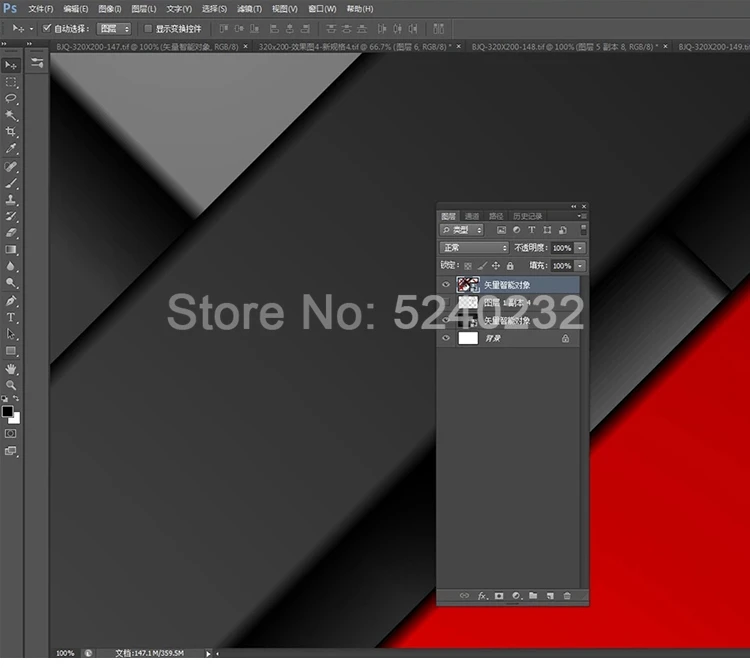This screenshot has width=750, height=668.
Task: Open the tool preset picker arrow
Action: (x=31, y=29)
